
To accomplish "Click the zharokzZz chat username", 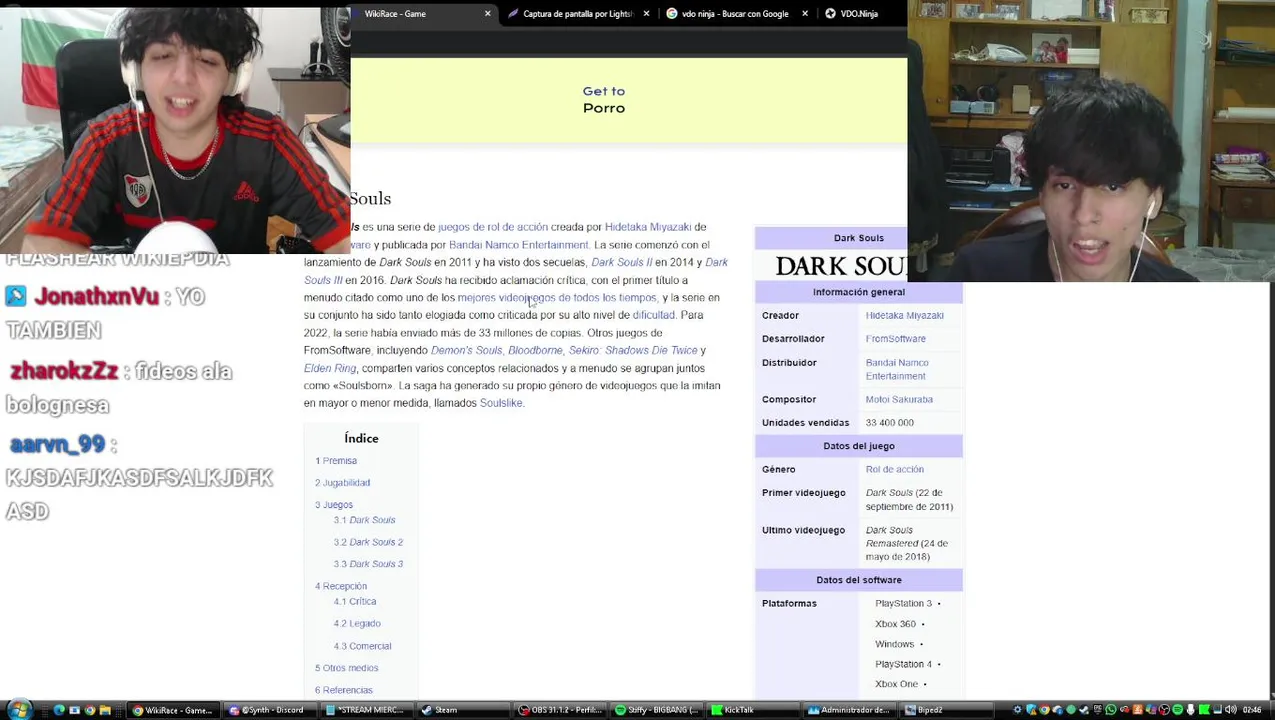I will tap(64, 371).
